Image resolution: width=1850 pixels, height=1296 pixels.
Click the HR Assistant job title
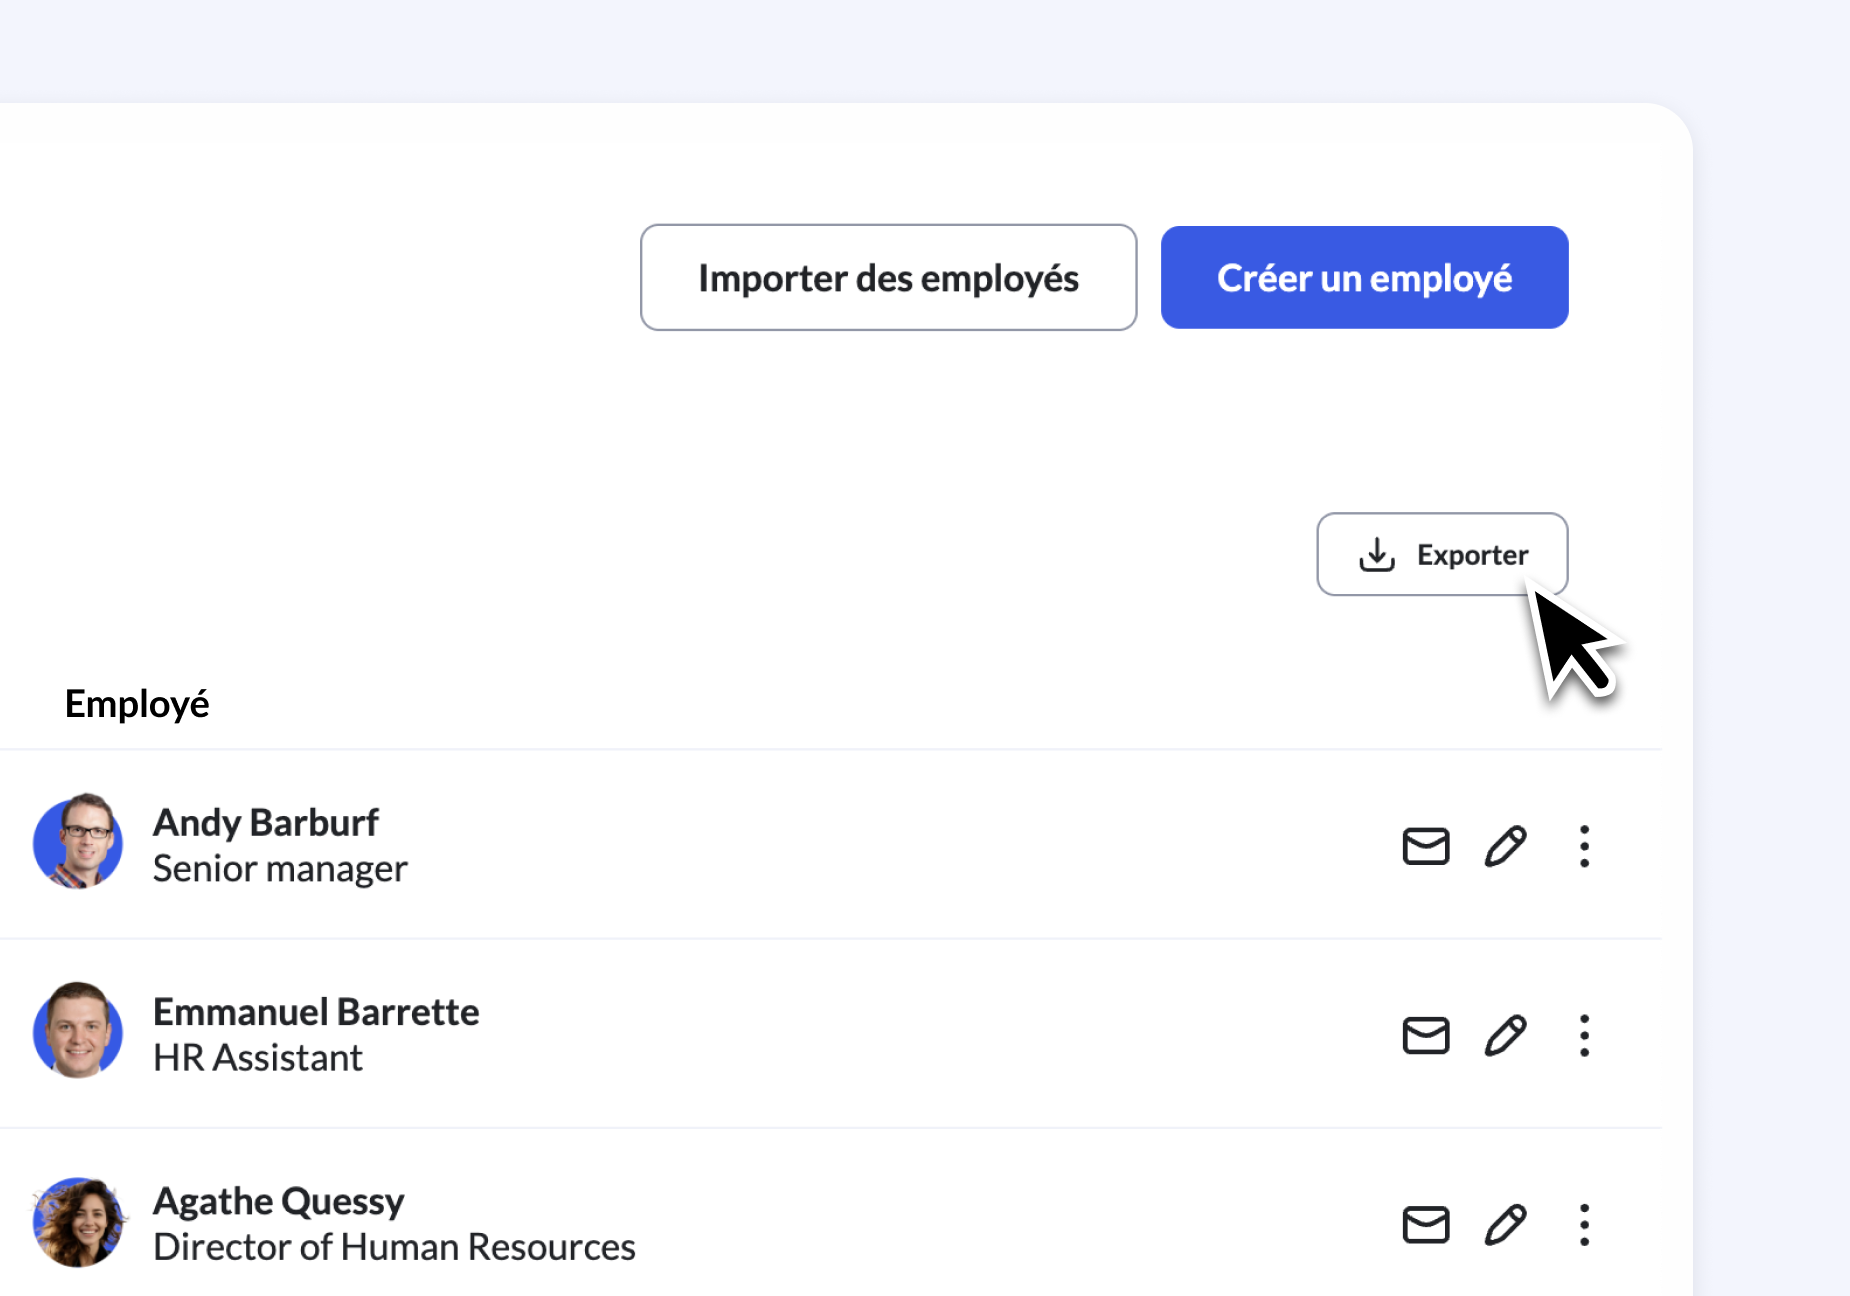click(258, 1057)
